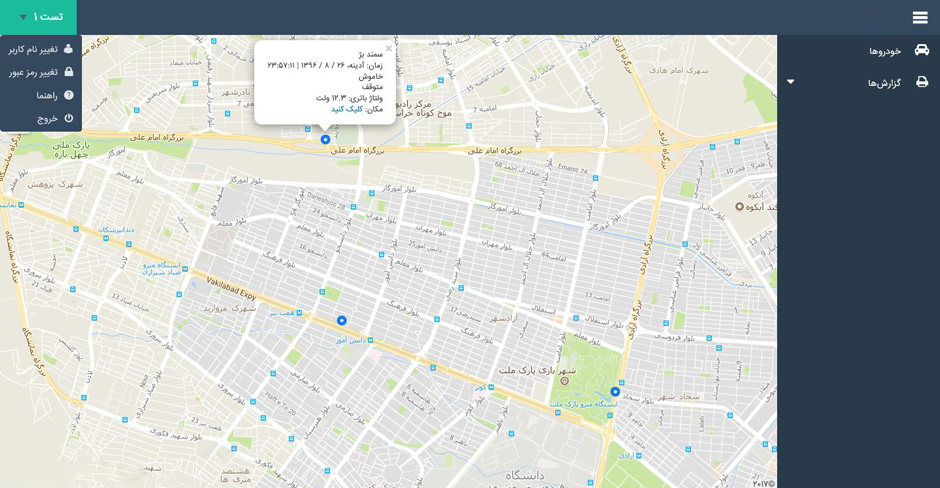The height and width of the screenshot is (488, 940).
Task: Click the lock icon for changing password
Action: (x=69, y=72)
